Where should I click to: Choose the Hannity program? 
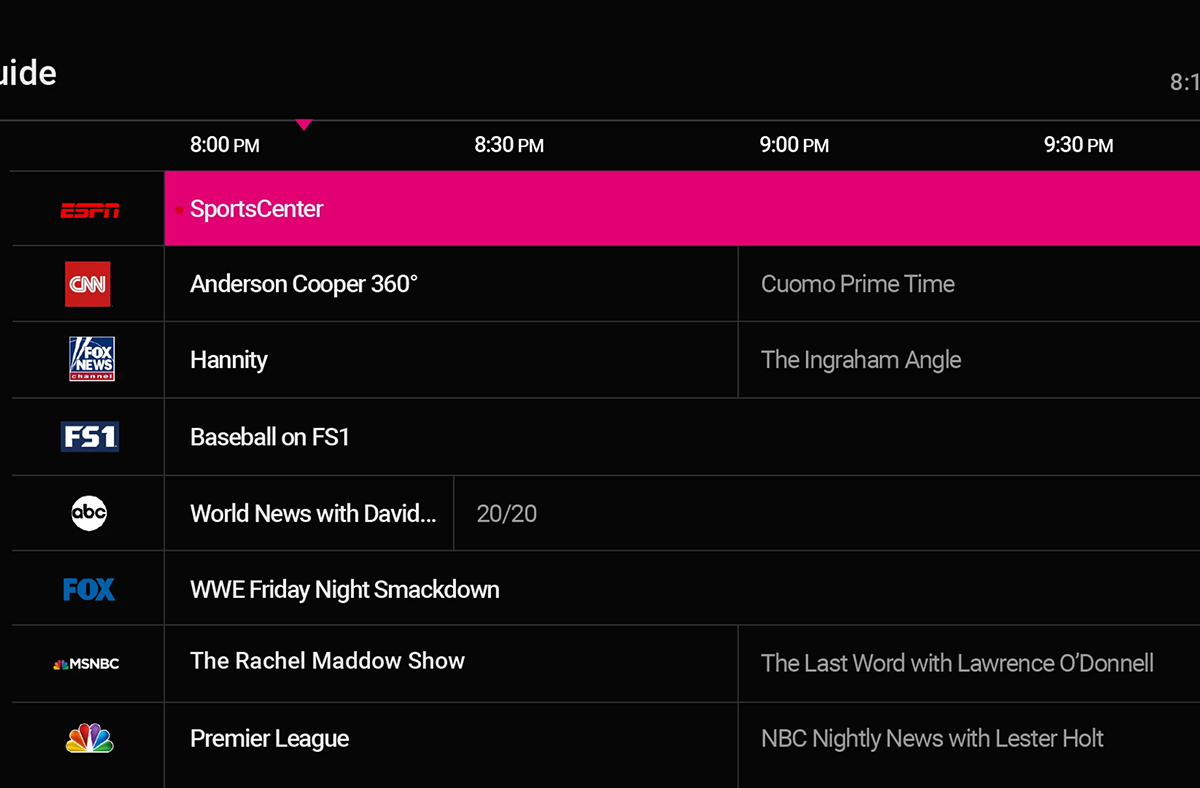[451, 360]
